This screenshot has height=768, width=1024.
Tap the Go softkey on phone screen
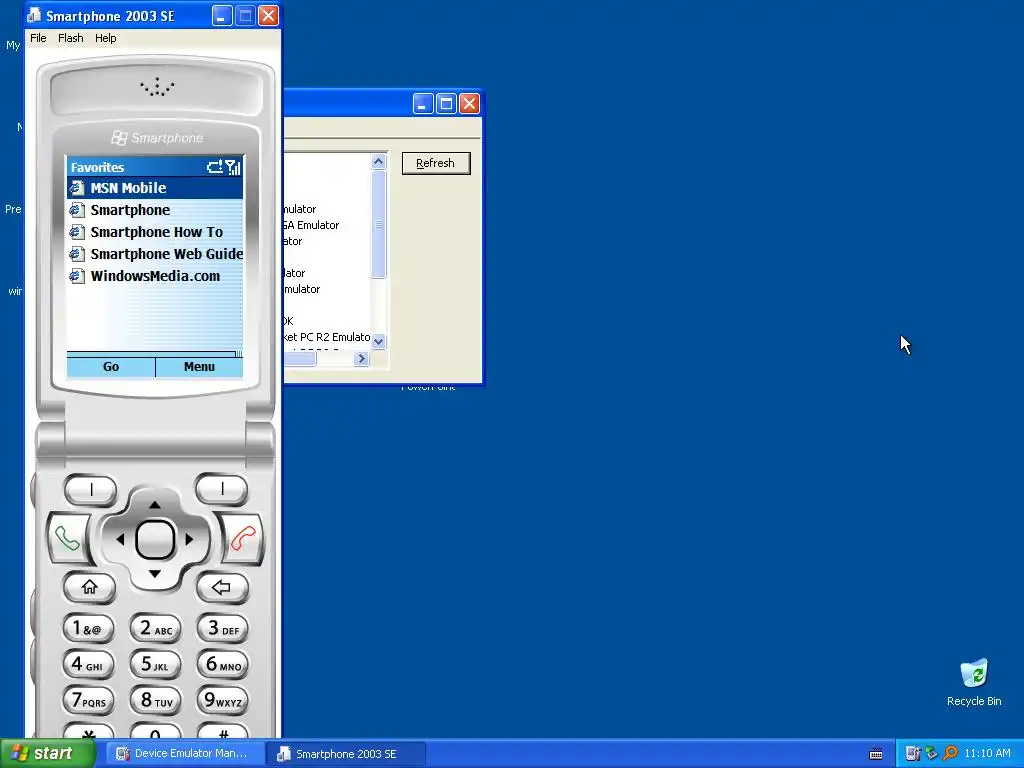tap(111, 367)
